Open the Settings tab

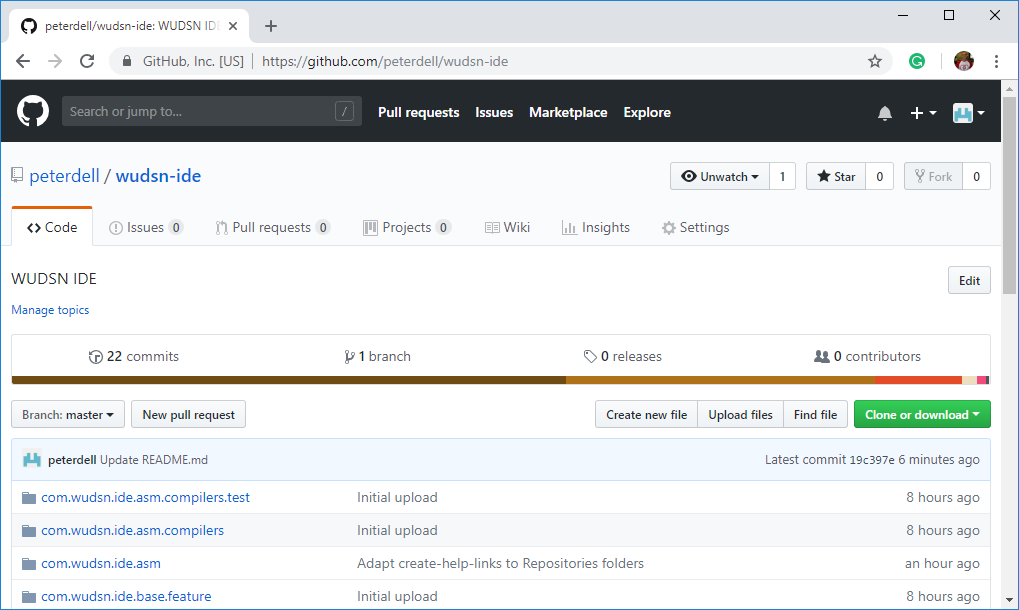(x=695, y=228)
